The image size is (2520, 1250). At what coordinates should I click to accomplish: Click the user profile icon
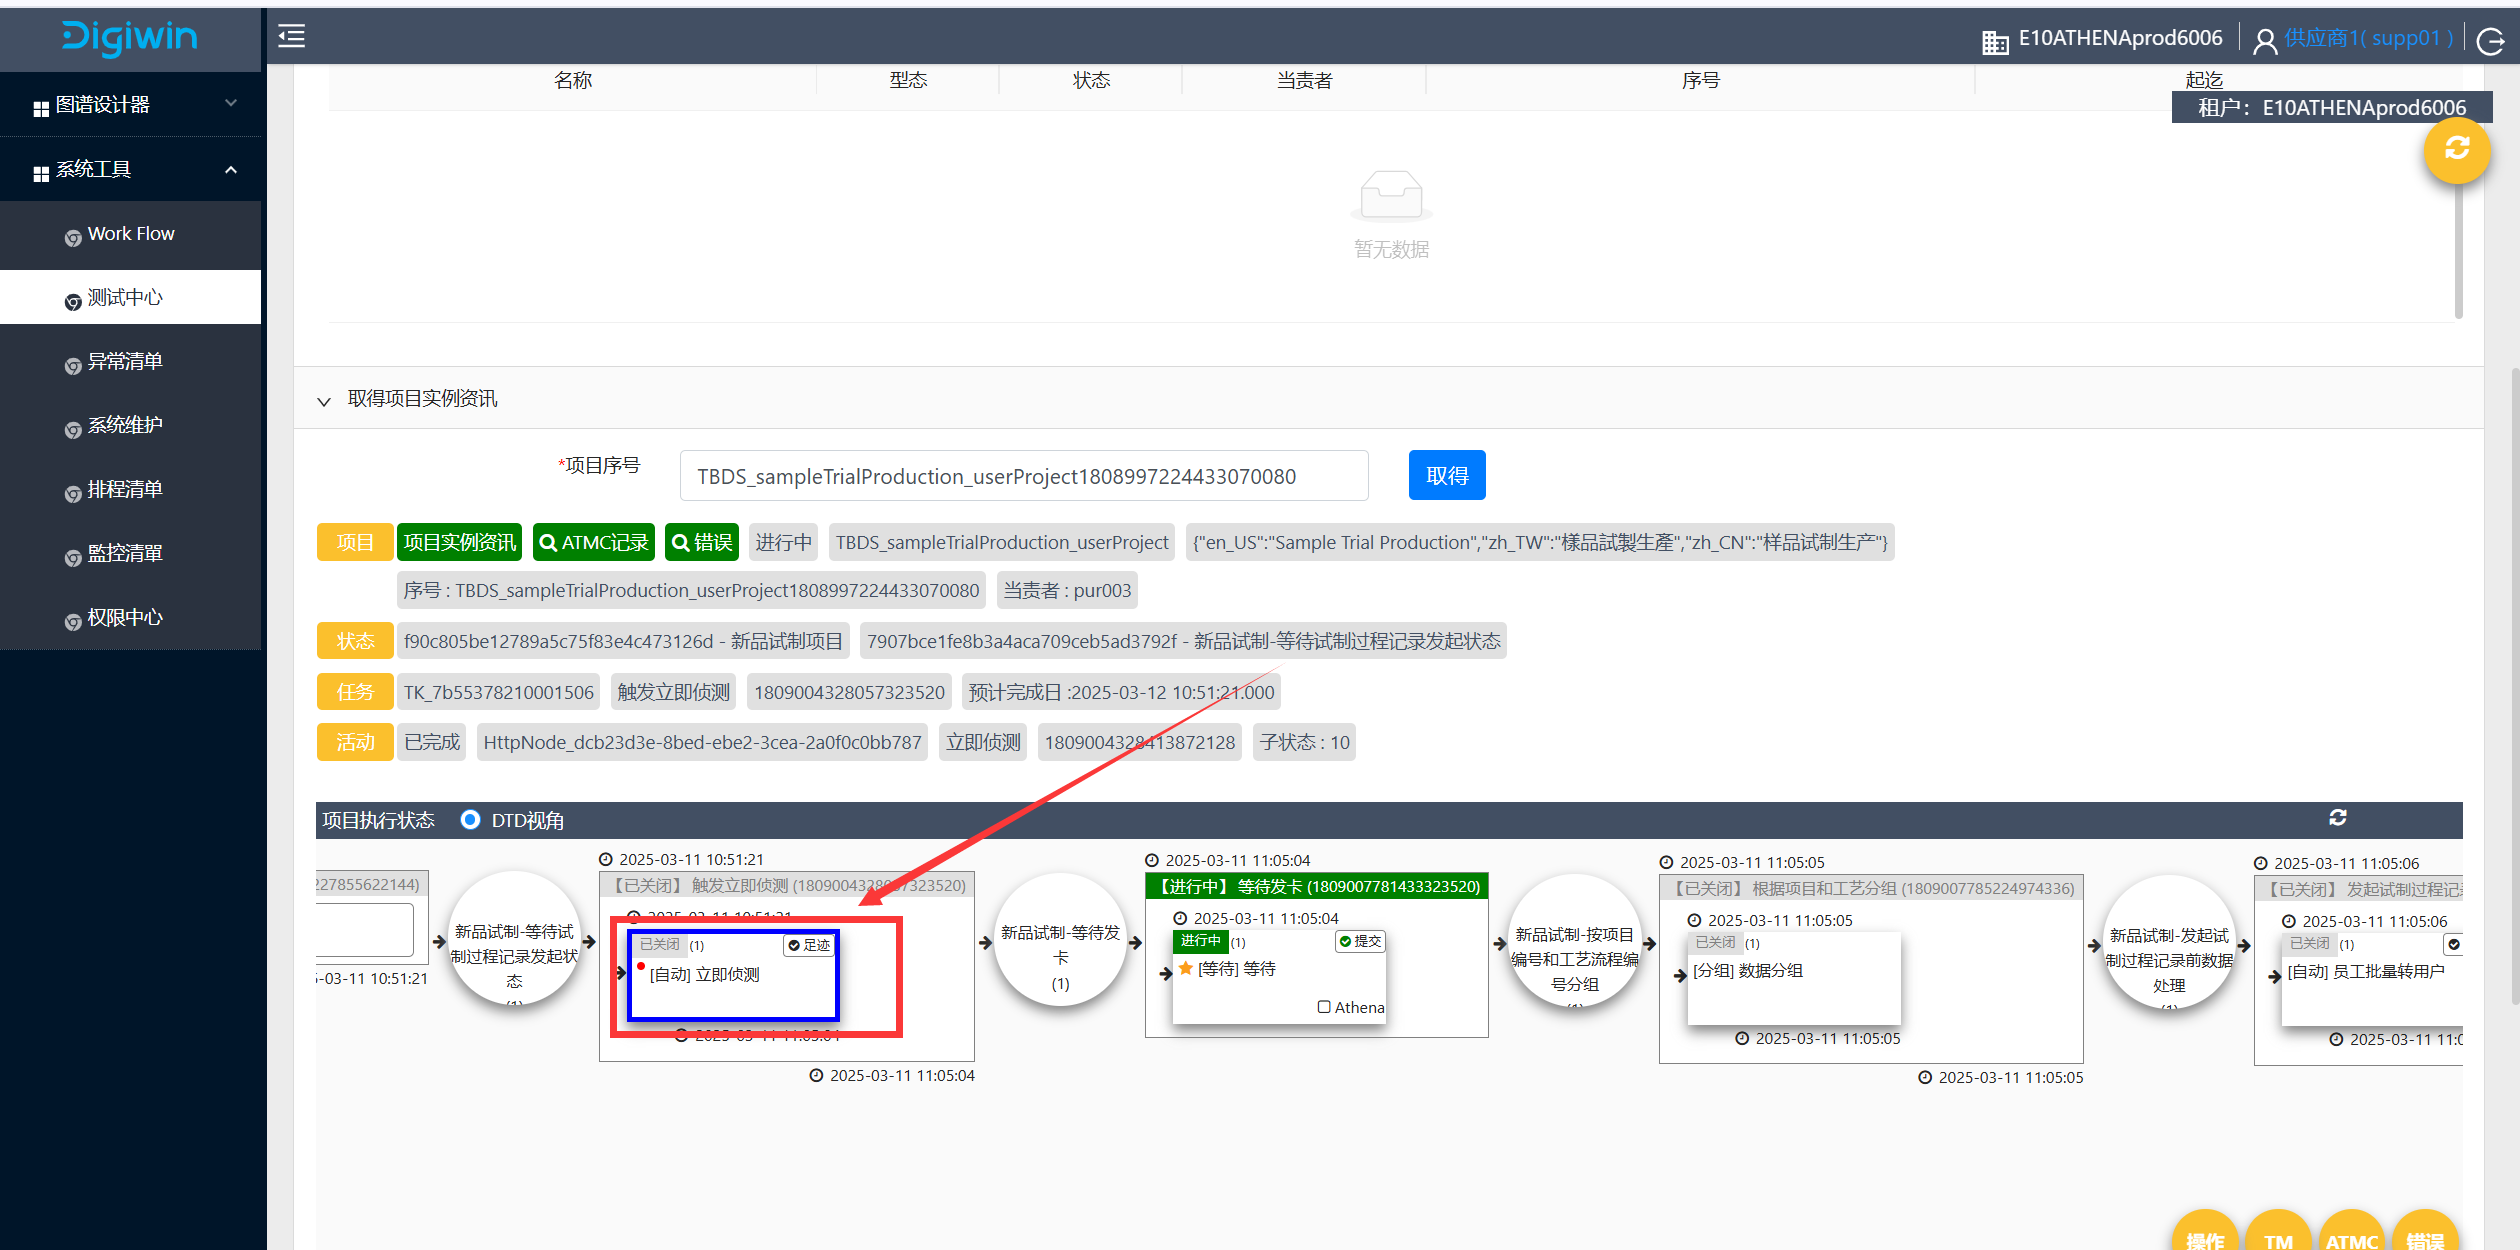2265,41
